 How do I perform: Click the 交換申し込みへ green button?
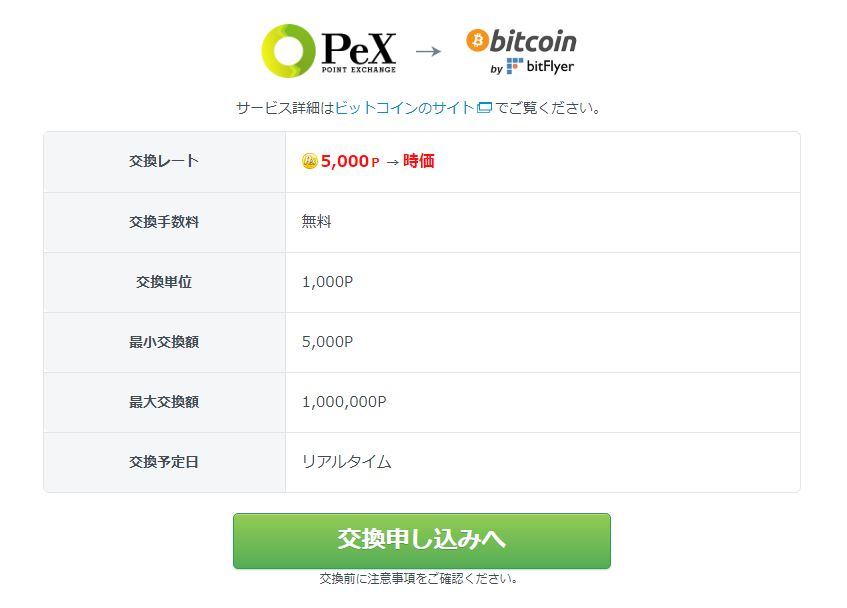point(422,541)
